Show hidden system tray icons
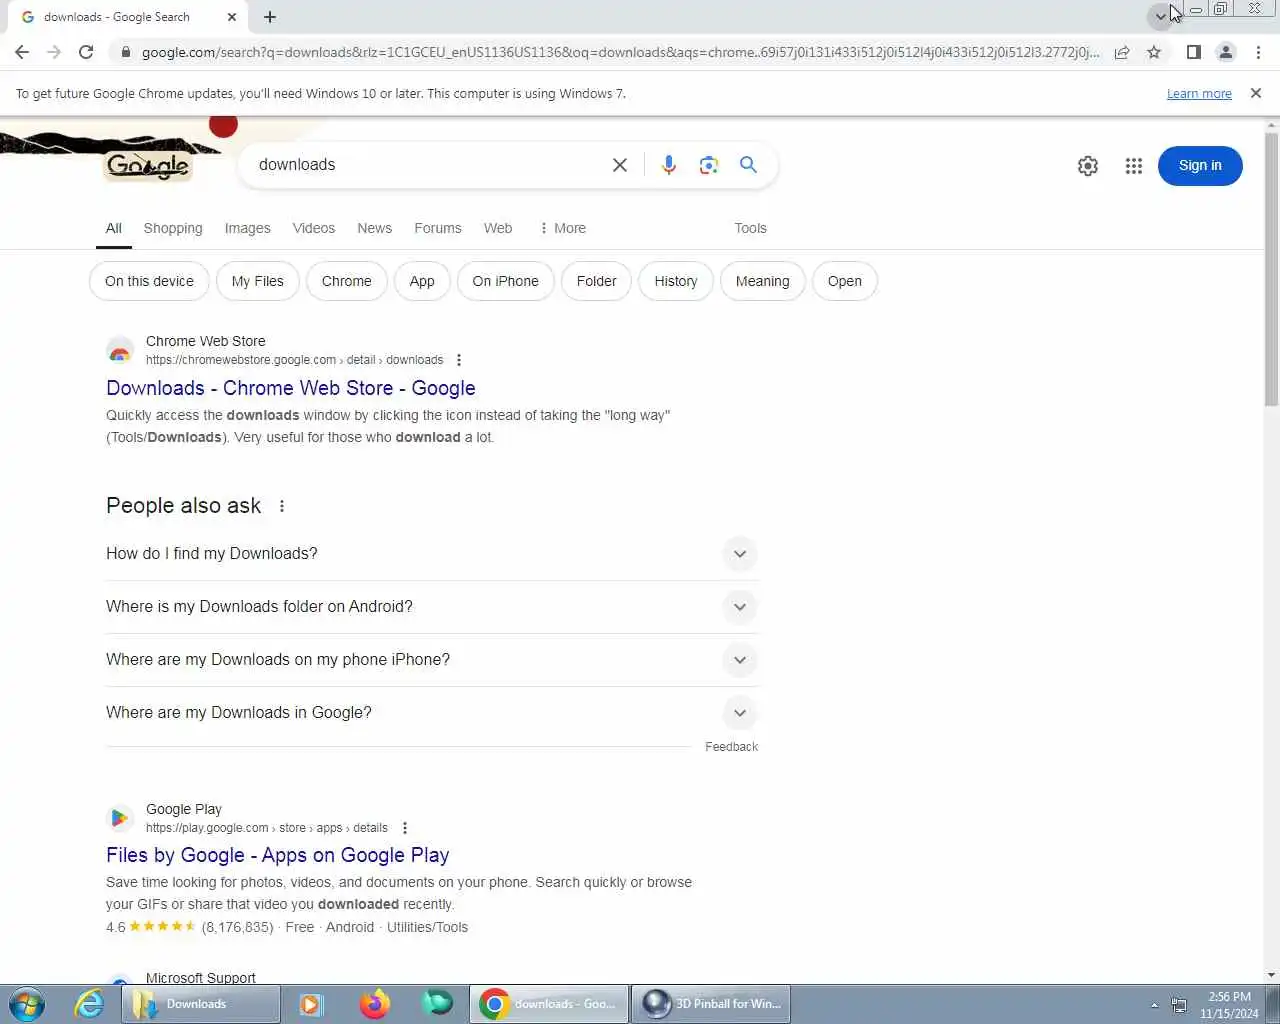Image resolution: width=1280 pixels, height=1024 pixels. [x=1154, y=1005]
